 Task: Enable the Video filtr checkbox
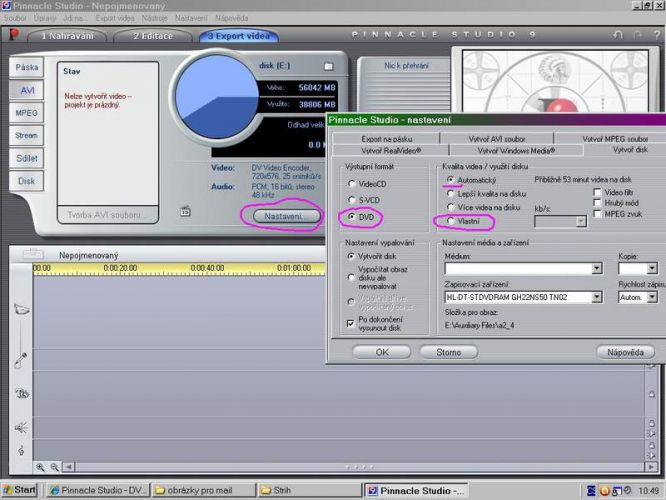point(597,192)
